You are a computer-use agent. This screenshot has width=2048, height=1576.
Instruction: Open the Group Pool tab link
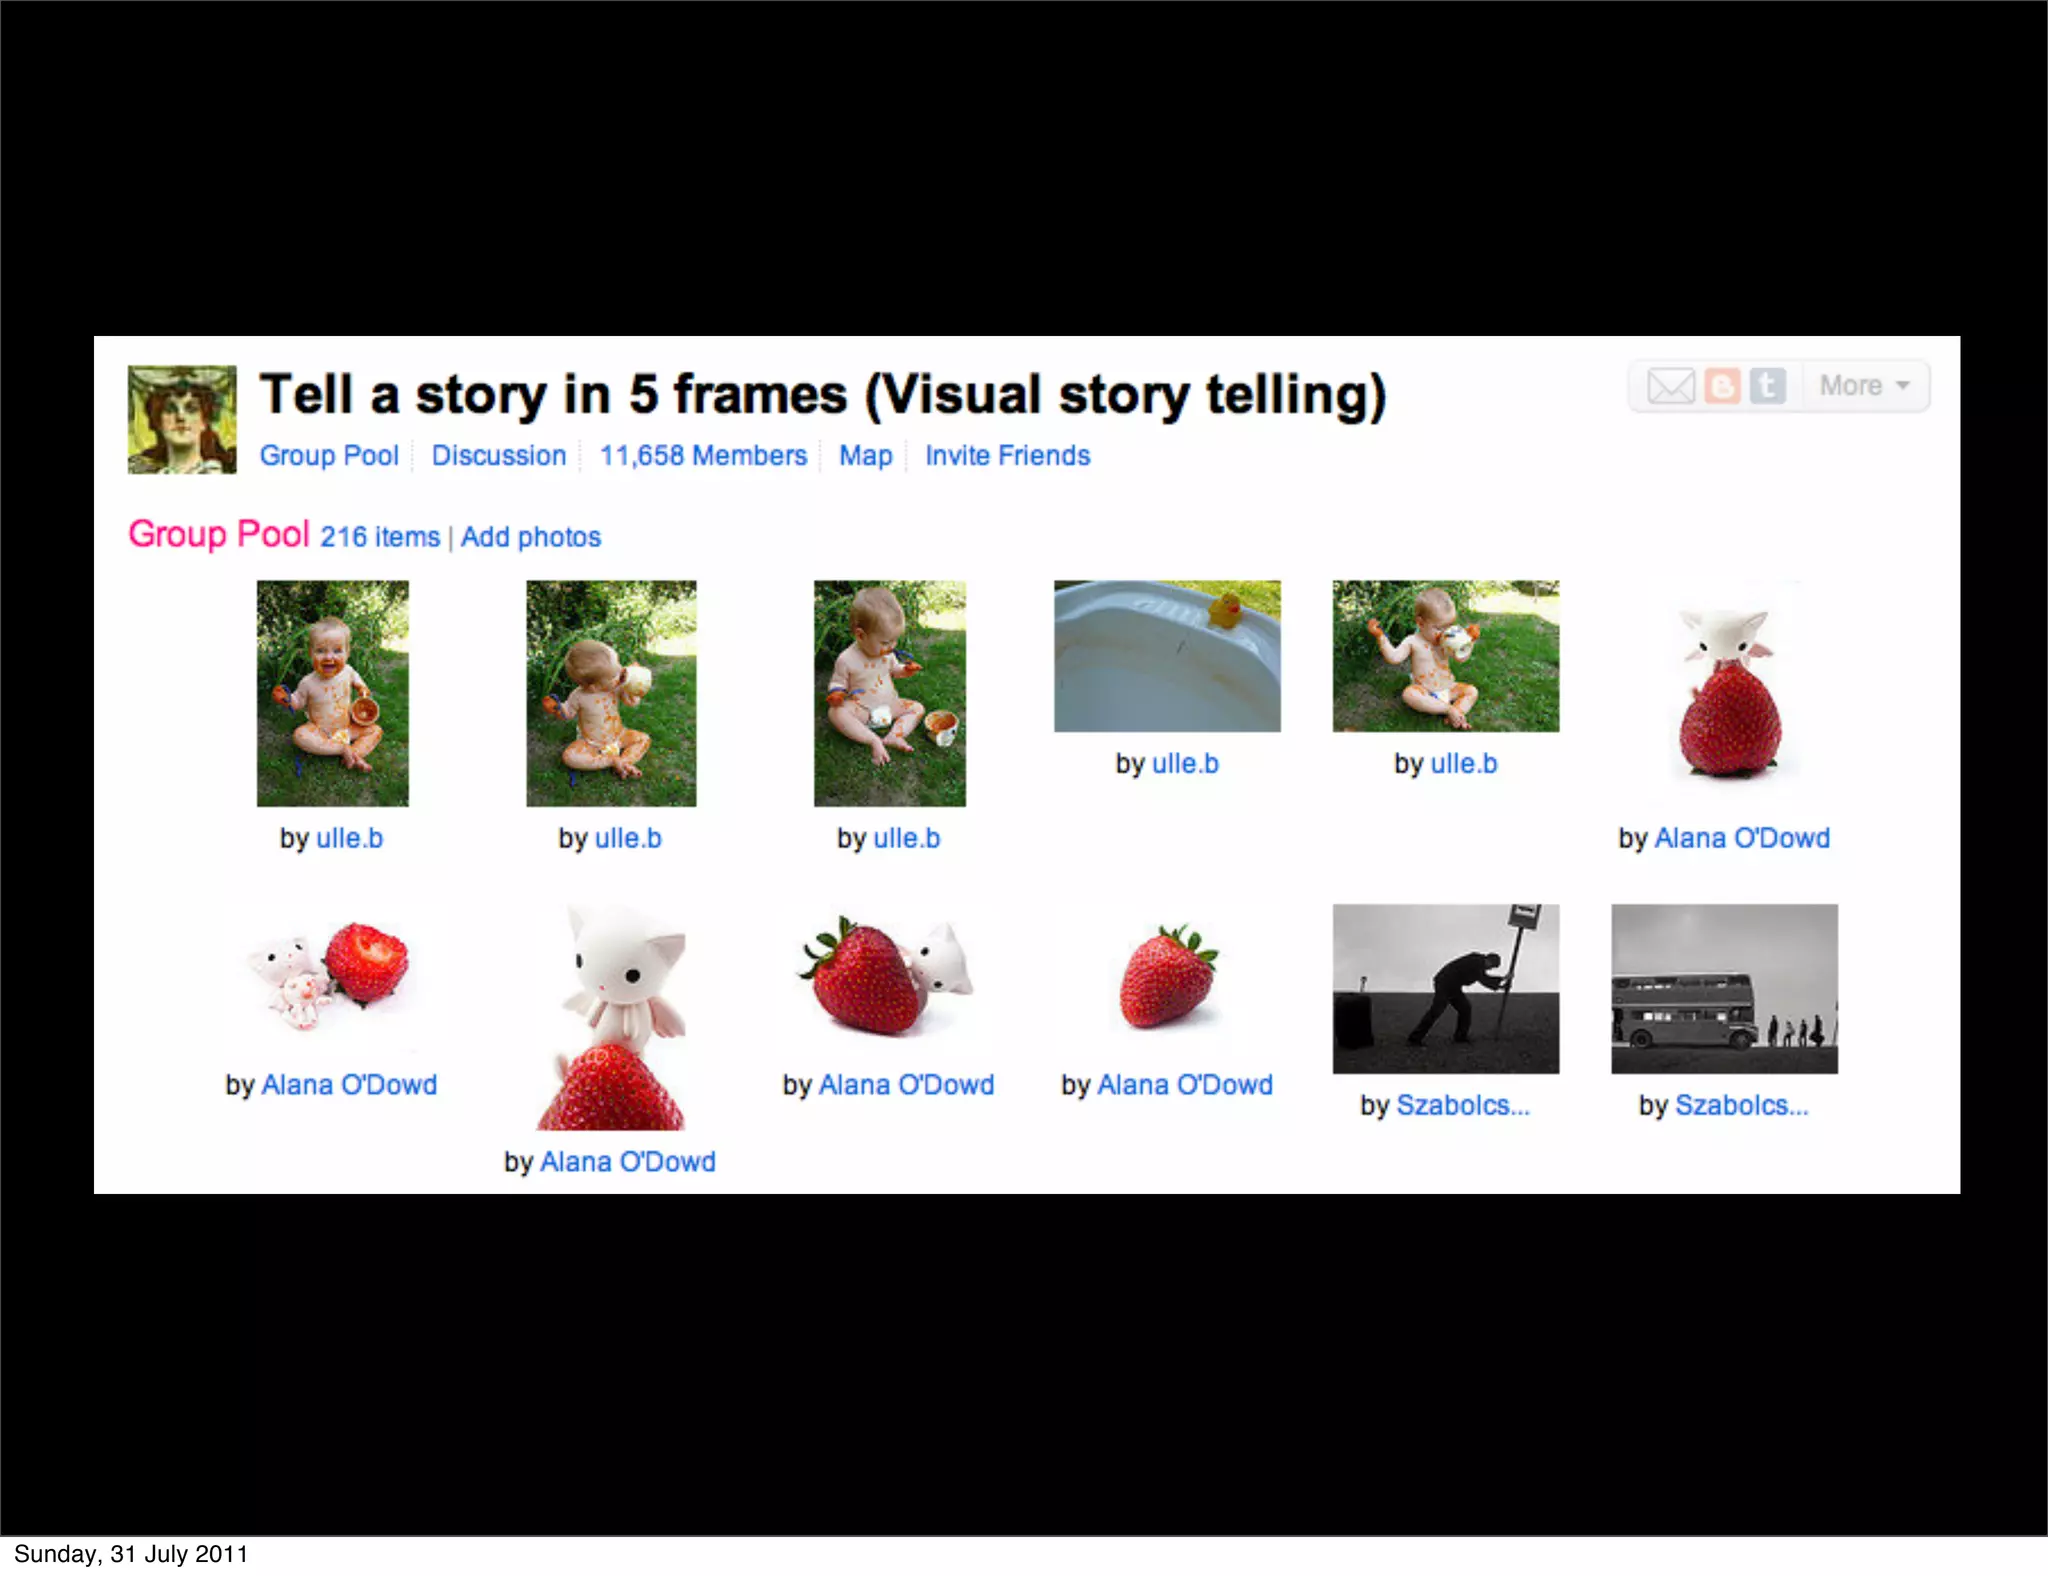point(329,456)
